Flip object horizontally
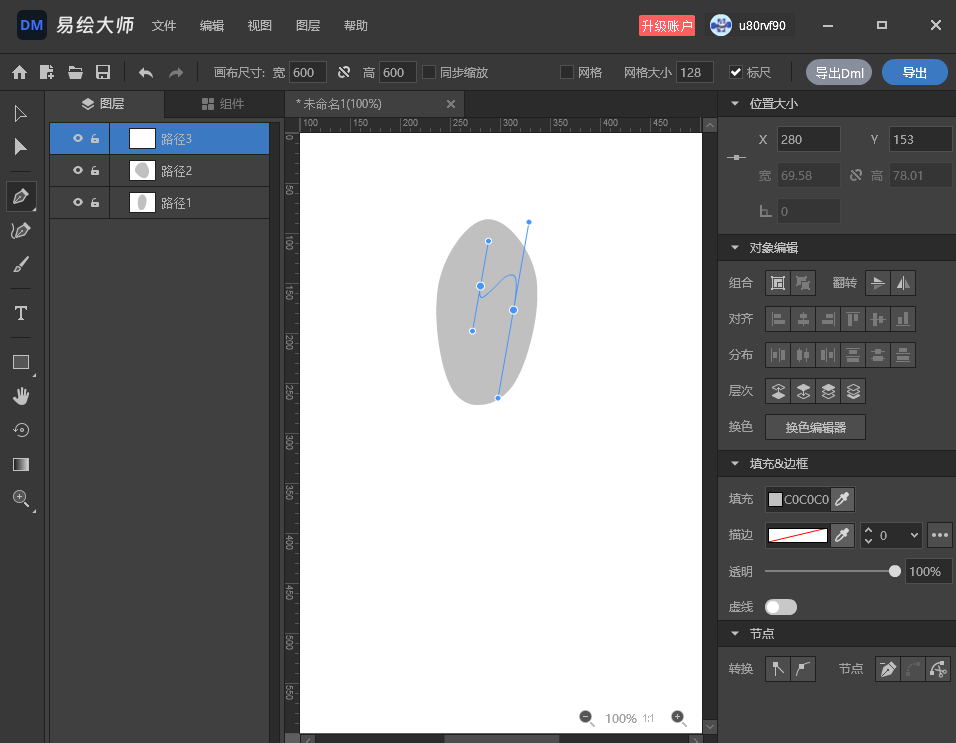This screenshot has height=743, width=956. click(x=903, y=283)
